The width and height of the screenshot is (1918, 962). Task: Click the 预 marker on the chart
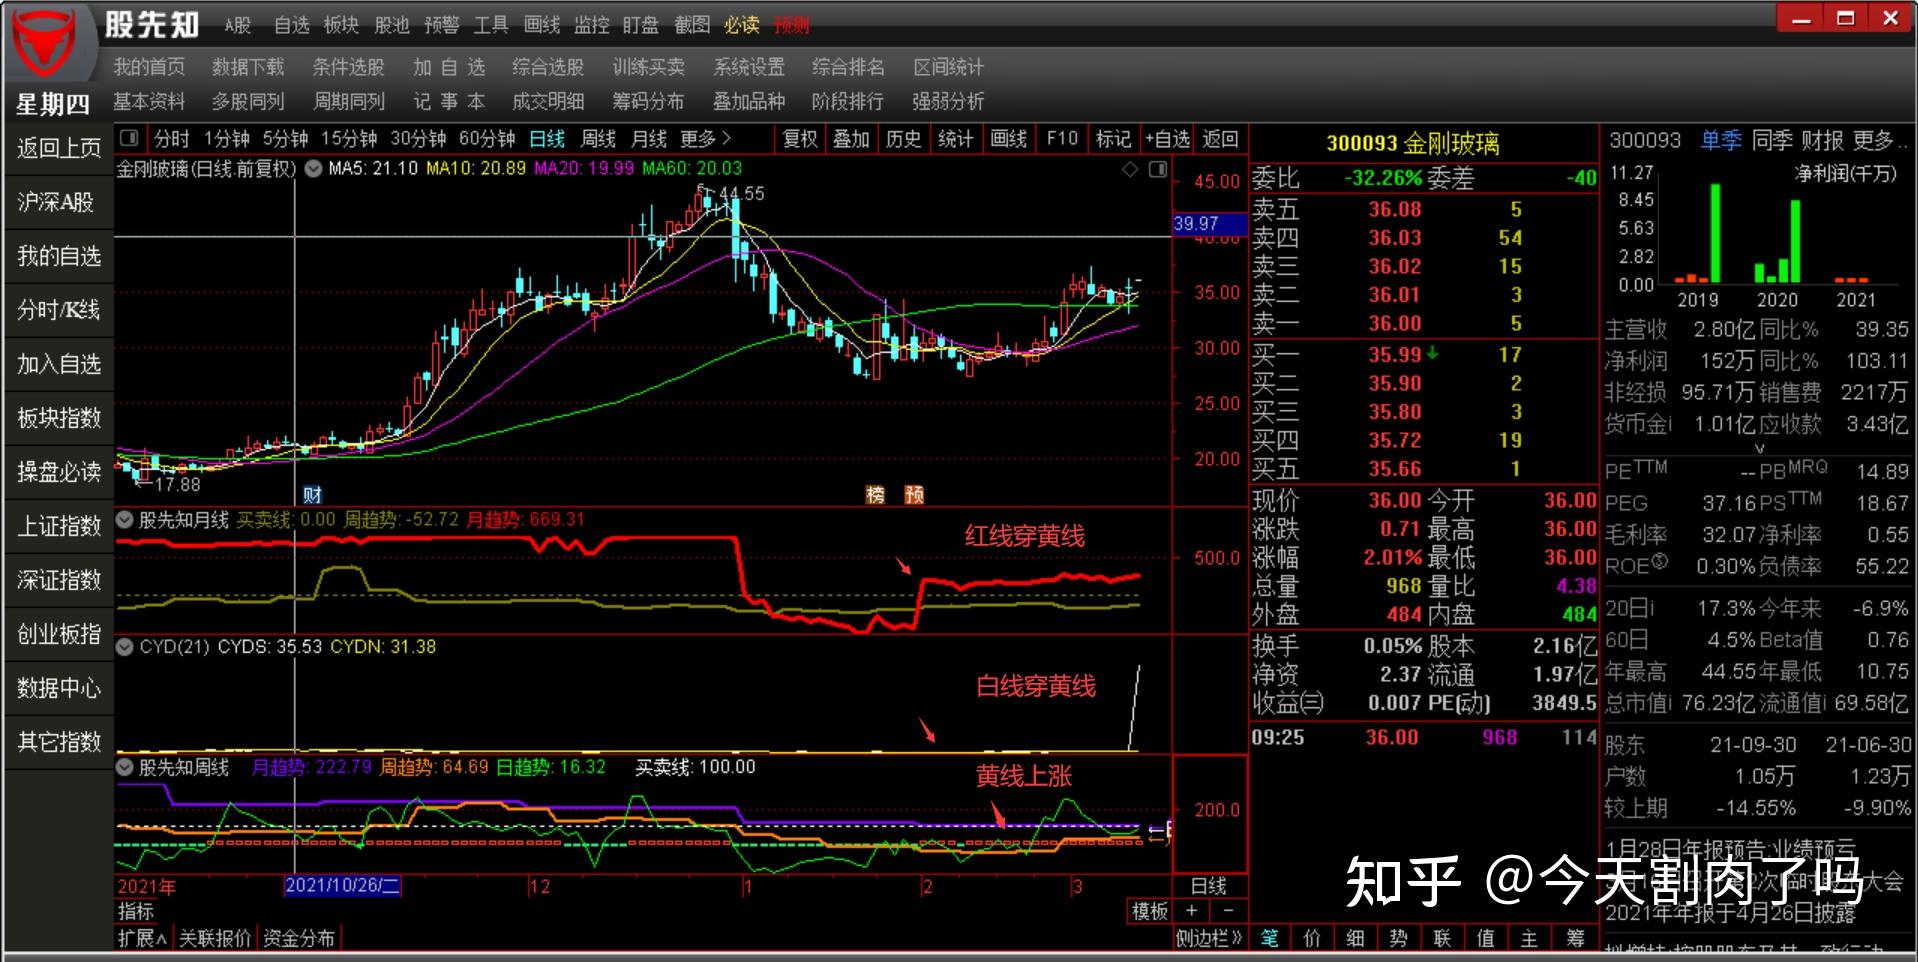pyautogui.click(x=914, y=494)
